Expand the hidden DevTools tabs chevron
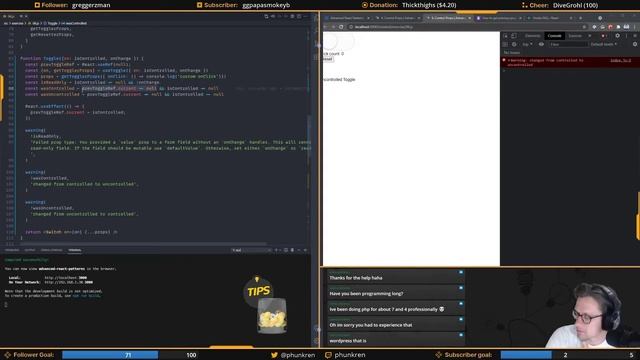 [589, 36]
